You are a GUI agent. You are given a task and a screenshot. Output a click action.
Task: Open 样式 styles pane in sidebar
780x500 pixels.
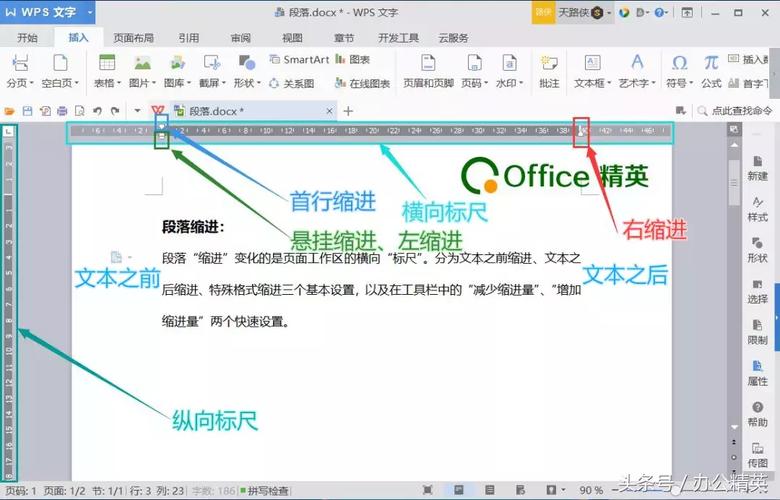click(757, 209)
